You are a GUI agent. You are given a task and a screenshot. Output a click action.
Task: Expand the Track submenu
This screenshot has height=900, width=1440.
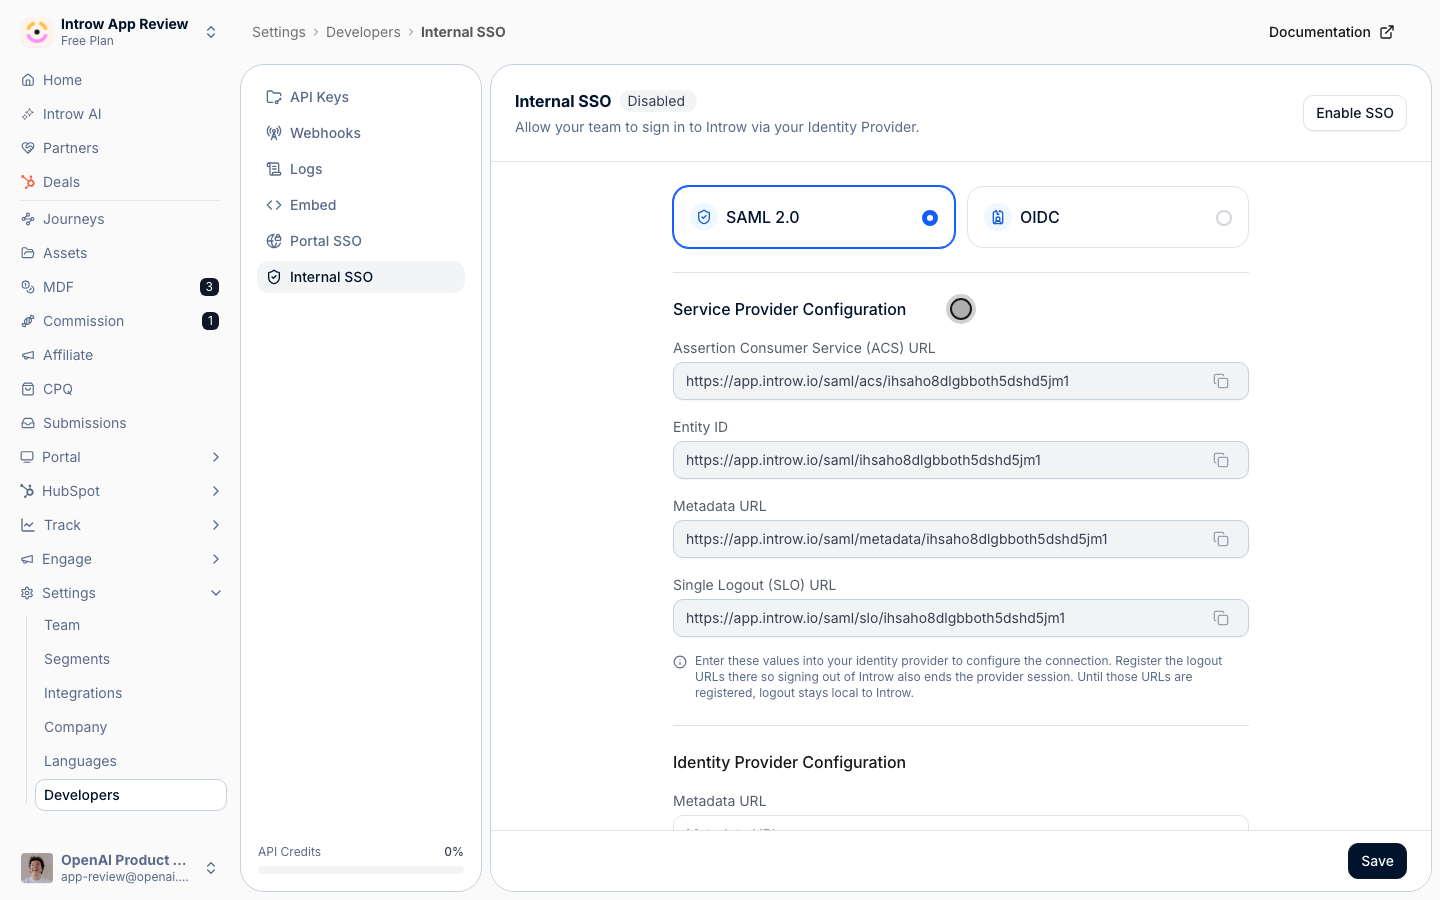[216, 525]
